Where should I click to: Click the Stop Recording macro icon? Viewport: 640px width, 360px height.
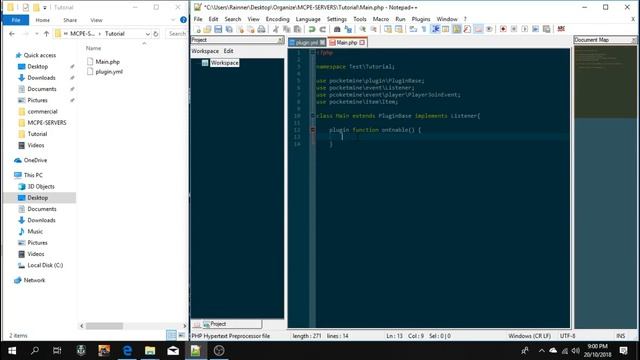click(514, 29)
